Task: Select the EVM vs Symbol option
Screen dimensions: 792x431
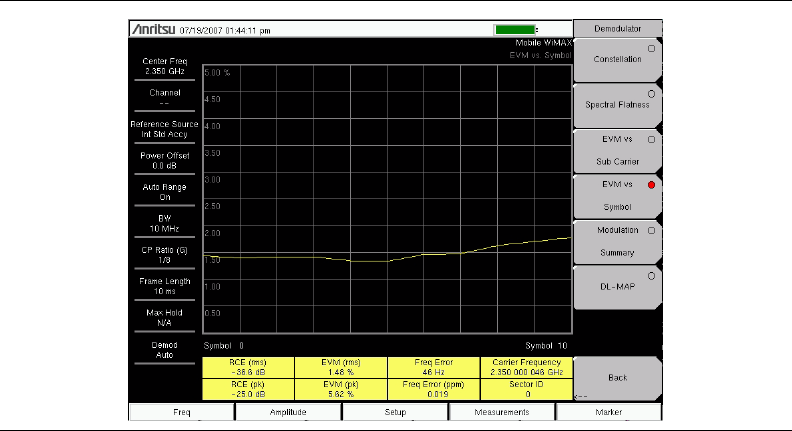Action: [x=617, y=194]
